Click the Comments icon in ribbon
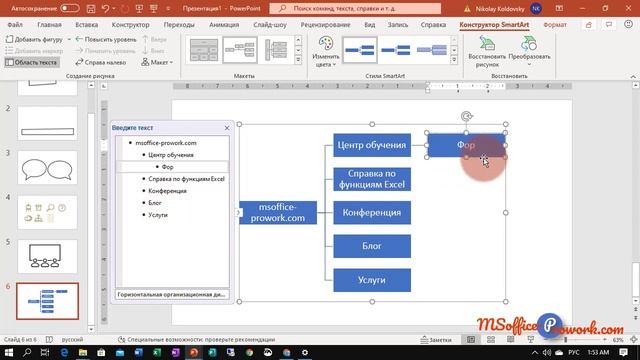 pyautogui.click(x=609, y=25)
